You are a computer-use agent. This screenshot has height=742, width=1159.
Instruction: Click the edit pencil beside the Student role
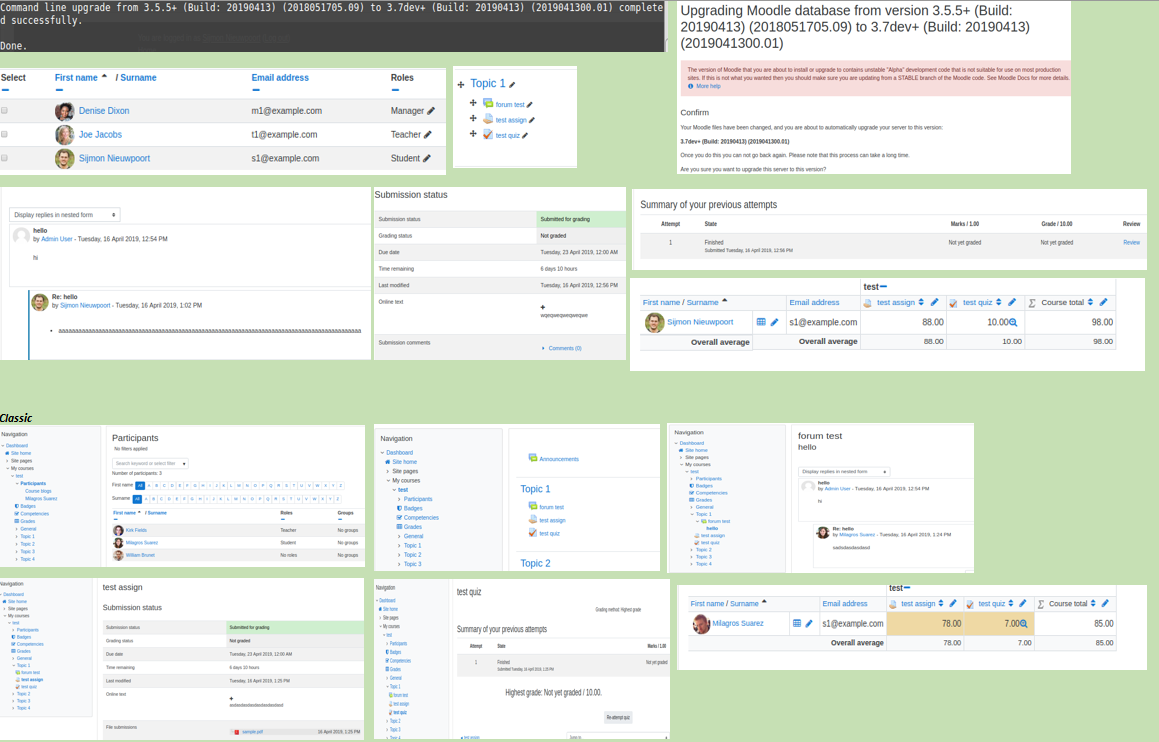(426, 158)
